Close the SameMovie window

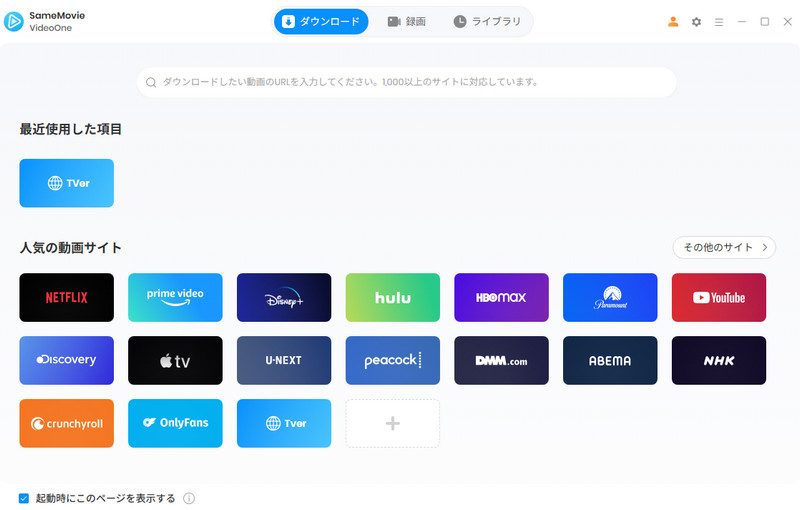point(788,22)
